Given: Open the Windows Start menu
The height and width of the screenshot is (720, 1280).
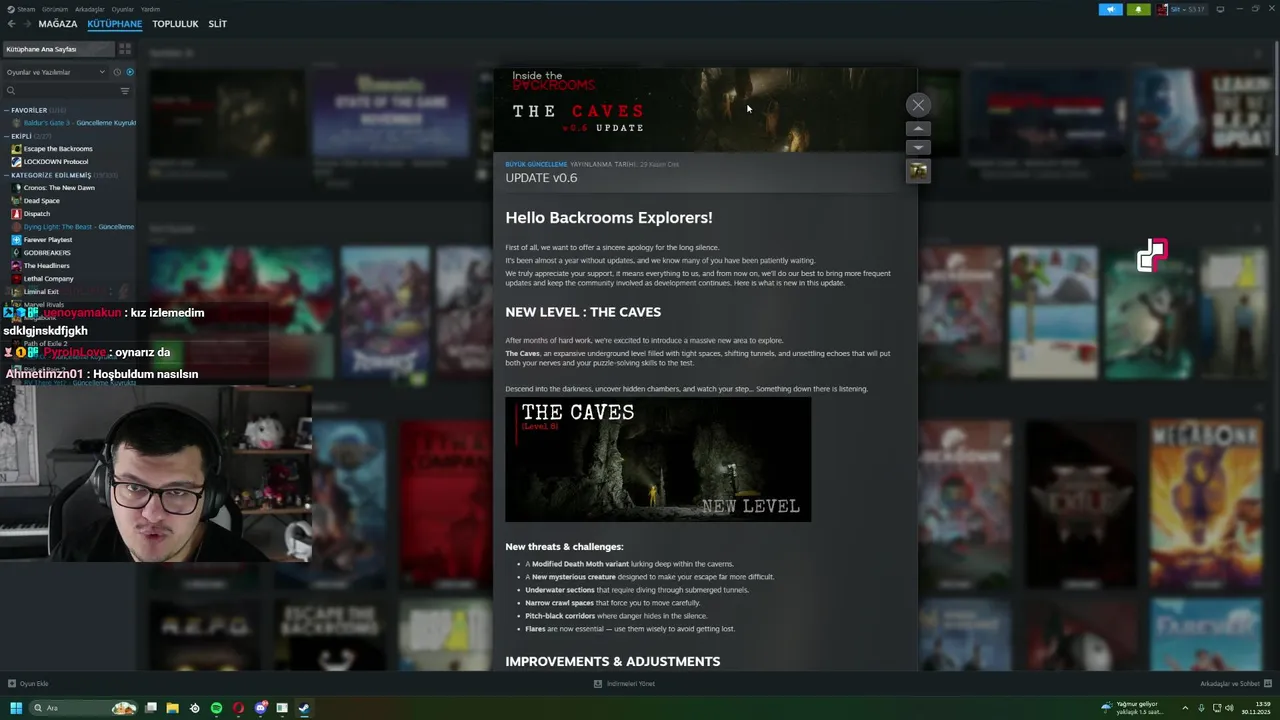Looking at the screenshot, I should pyautogui.click(x=16, y=708).
